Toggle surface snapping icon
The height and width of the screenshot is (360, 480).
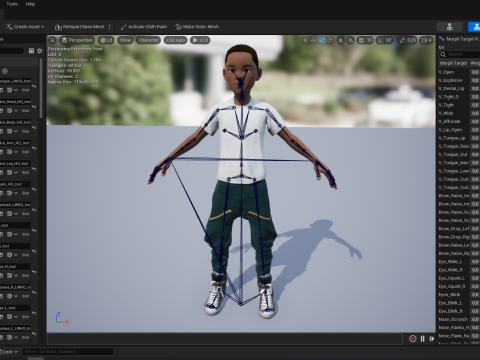click(x=350, y=40)
